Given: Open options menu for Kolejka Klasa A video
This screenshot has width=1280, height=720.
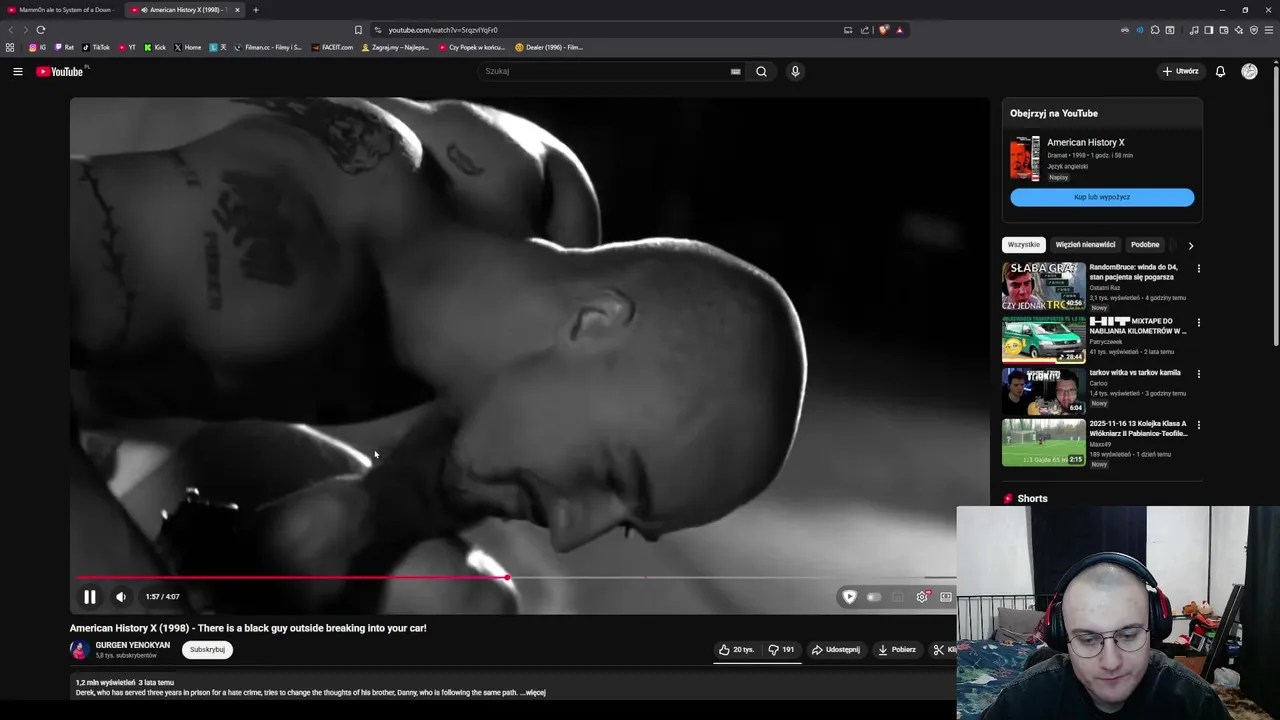Looking at the screenshot, I should 1198,424.
